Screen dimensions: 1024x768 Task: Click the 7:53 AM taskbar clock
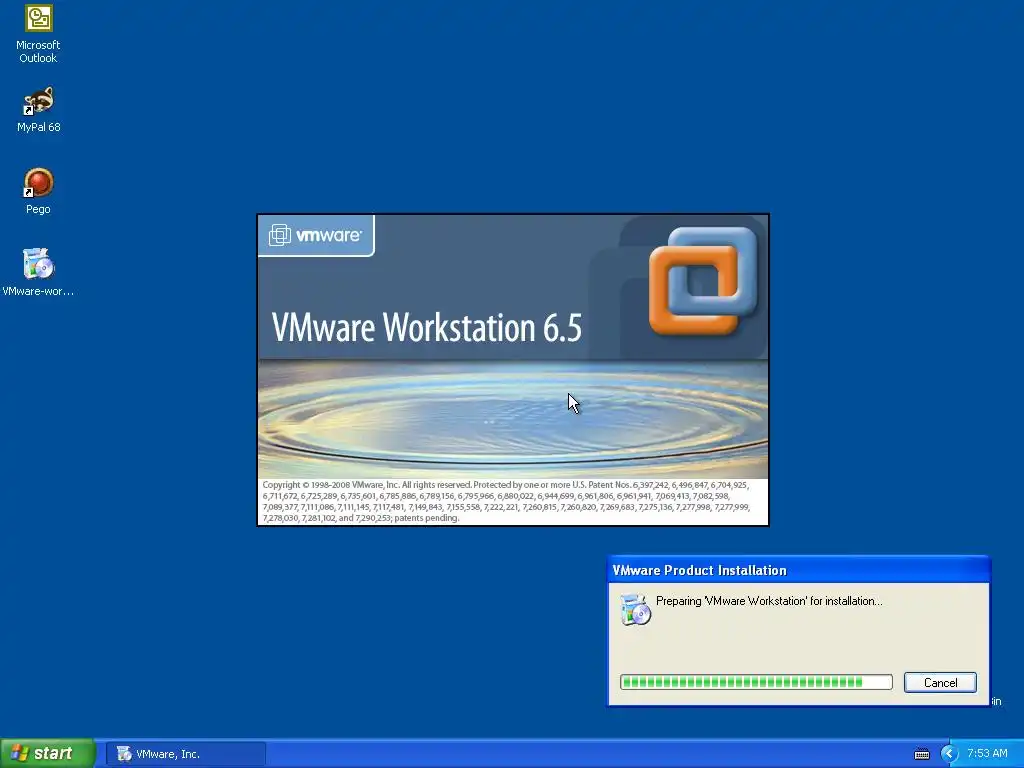tap(987, 754)
